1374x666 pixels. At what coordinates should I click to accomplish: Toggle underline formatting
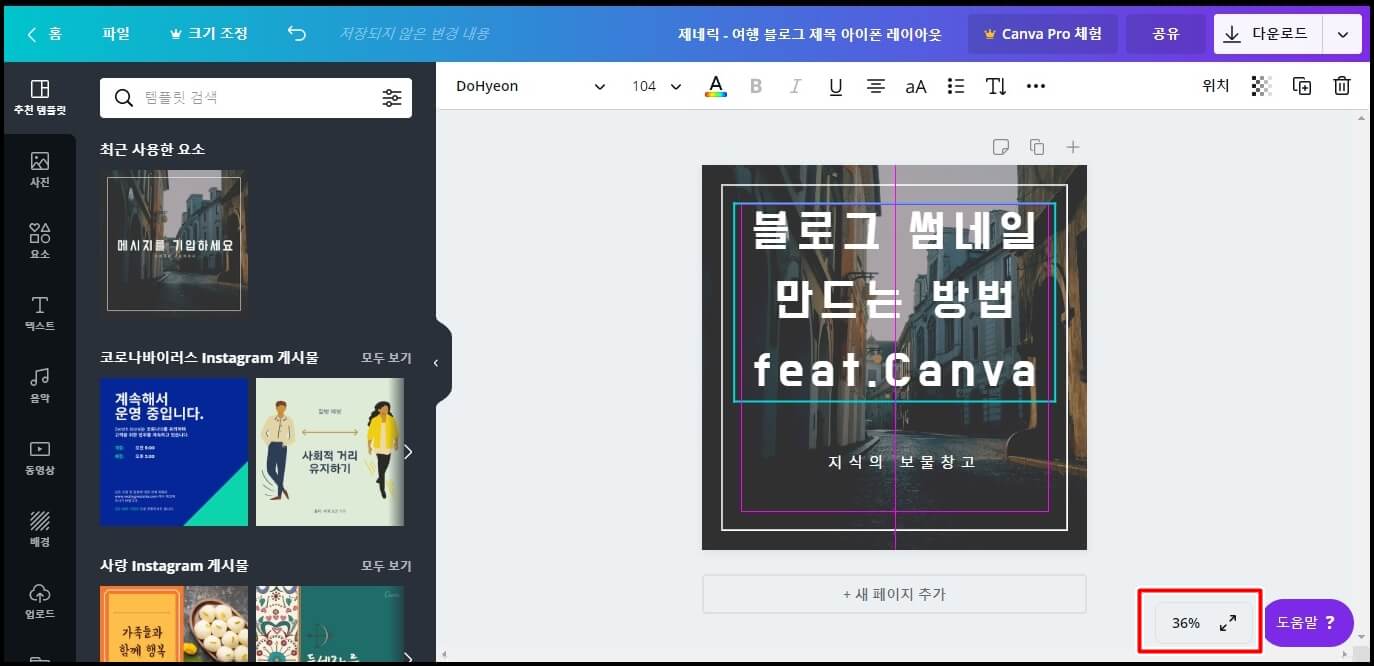[836, 86]
